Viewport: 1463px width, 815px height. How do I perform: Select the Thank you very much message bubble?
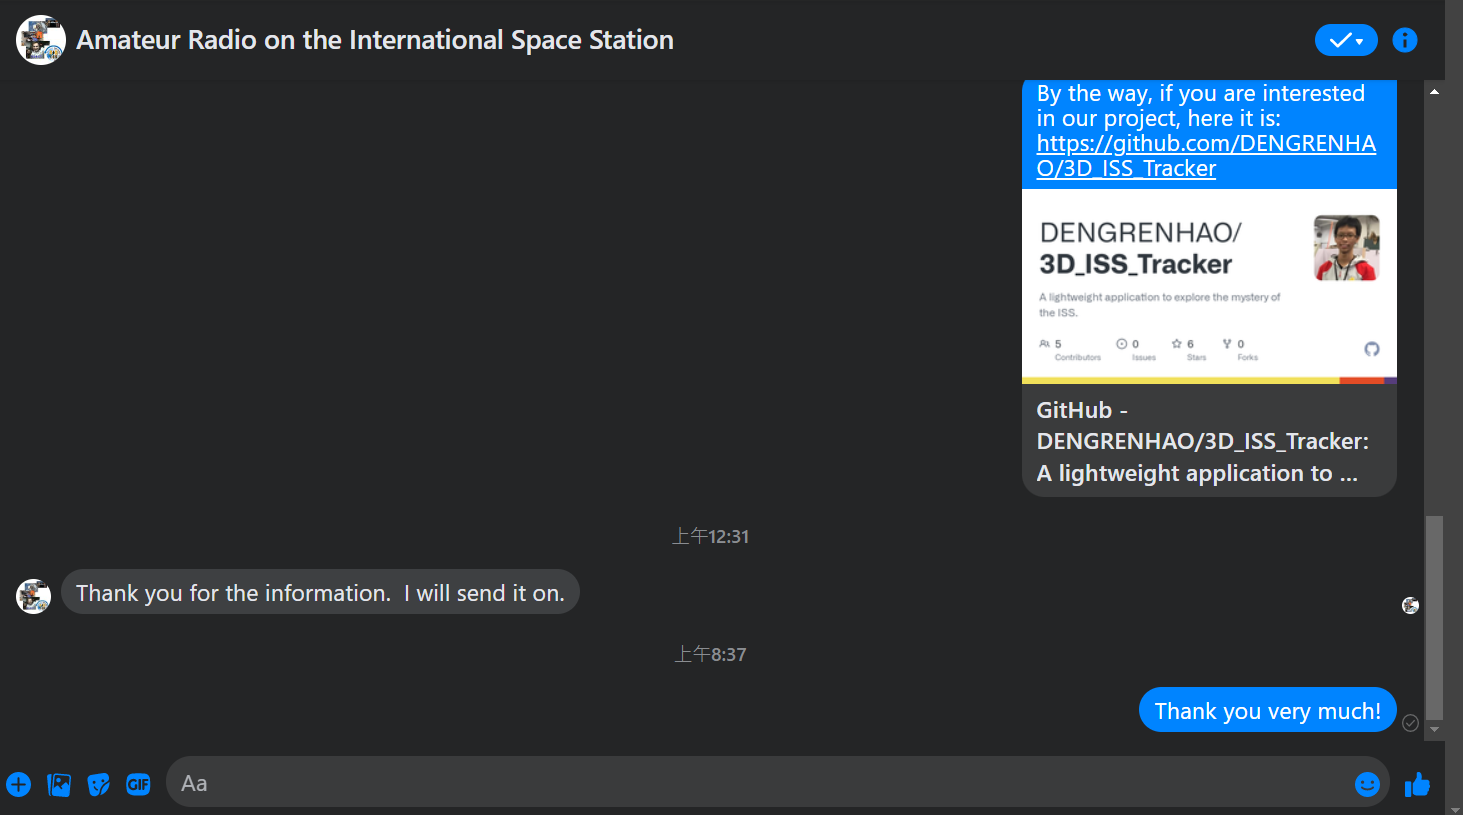tap(1267, 710)
